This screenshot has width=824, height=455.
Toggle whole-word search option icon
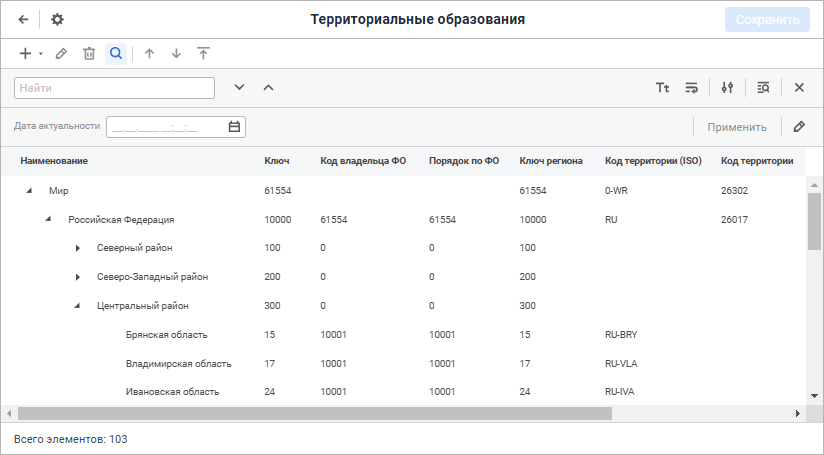click(x=691, y=88)
